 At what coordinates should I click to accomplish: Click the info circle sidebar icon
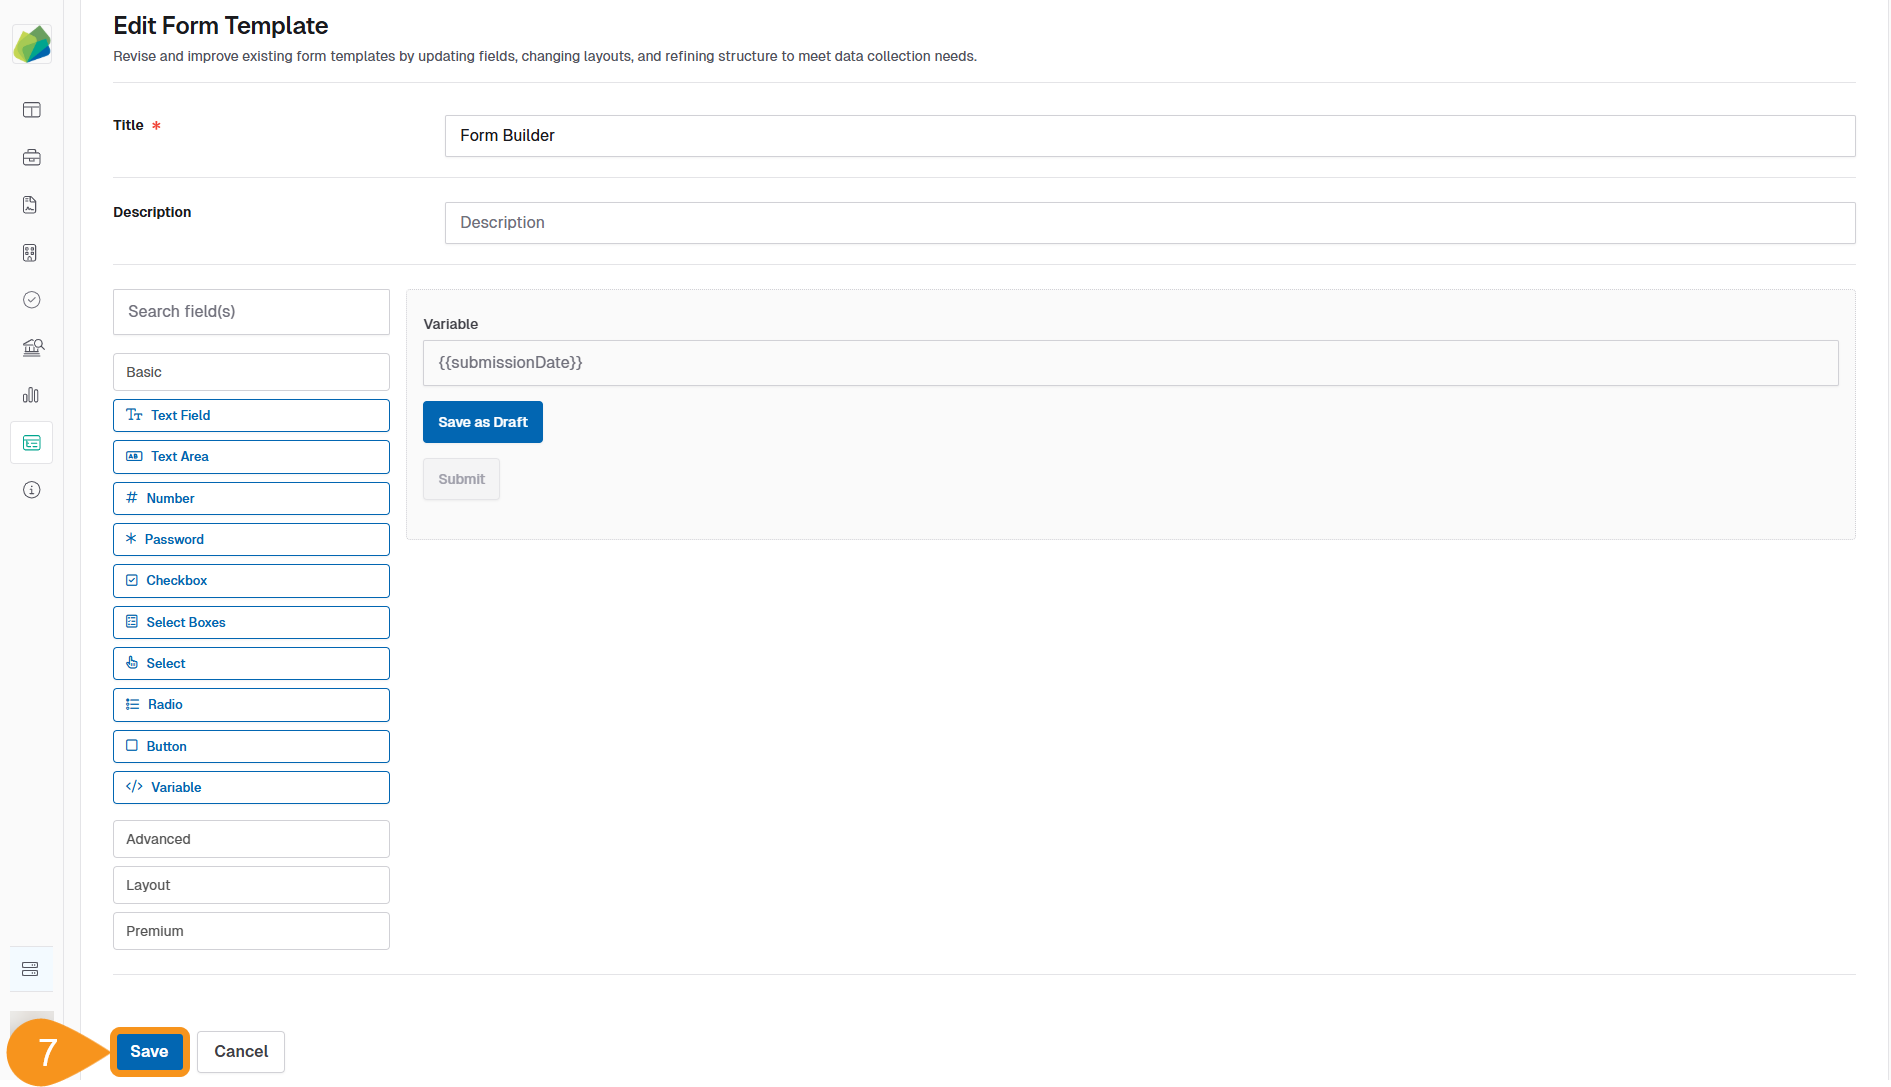pyautogui.click(x=32, y=490)
